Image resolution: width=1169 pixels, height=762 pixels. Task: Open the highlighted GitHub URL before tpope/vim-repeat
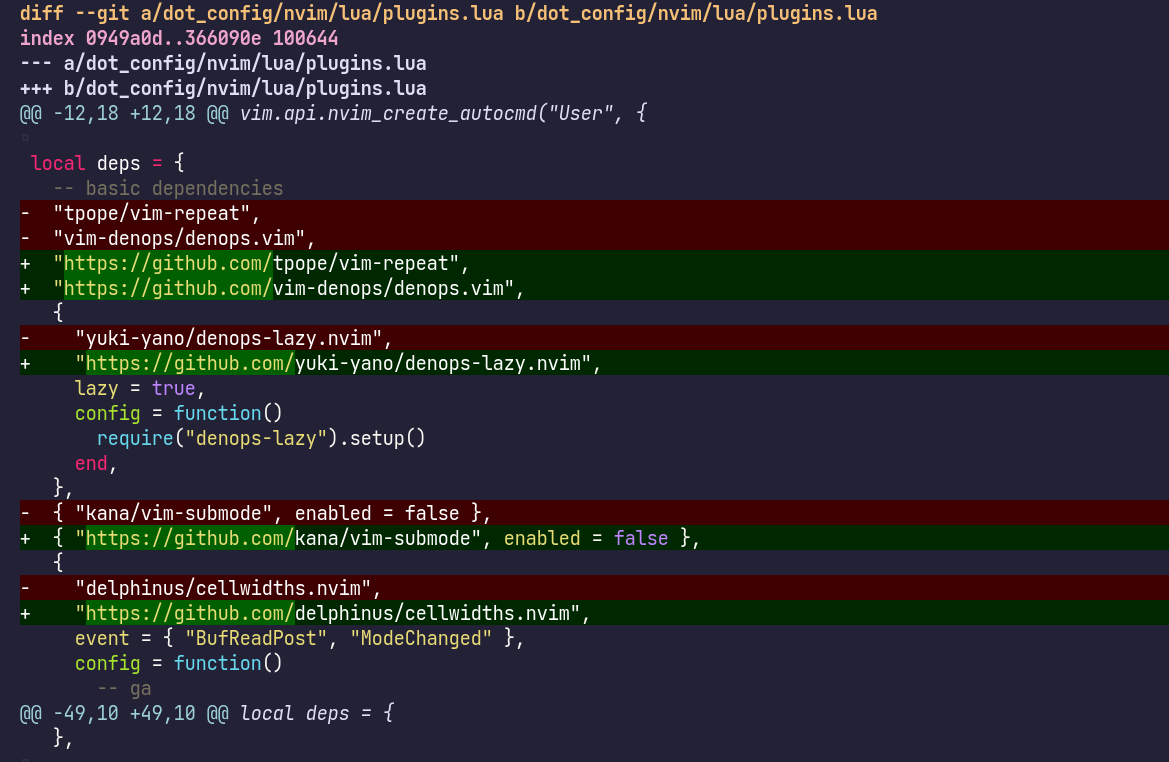tap(168, 263)
